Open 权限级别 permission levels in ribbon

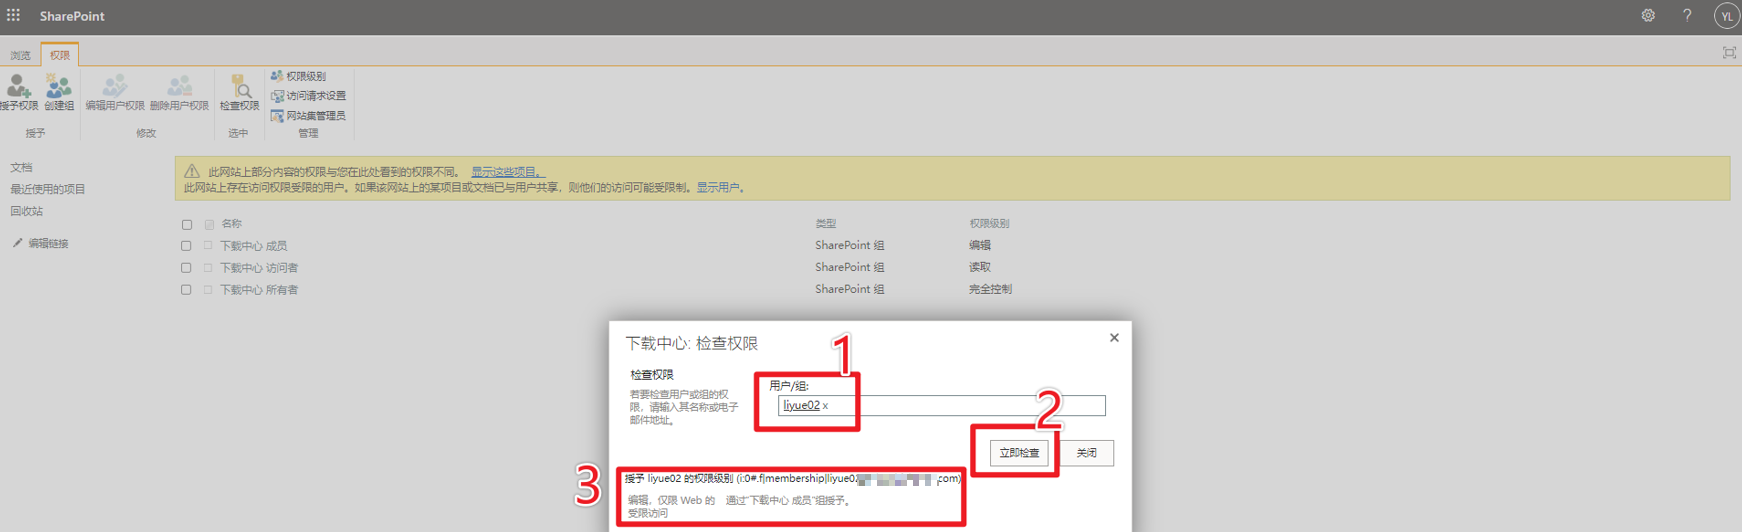click(299, 76)
